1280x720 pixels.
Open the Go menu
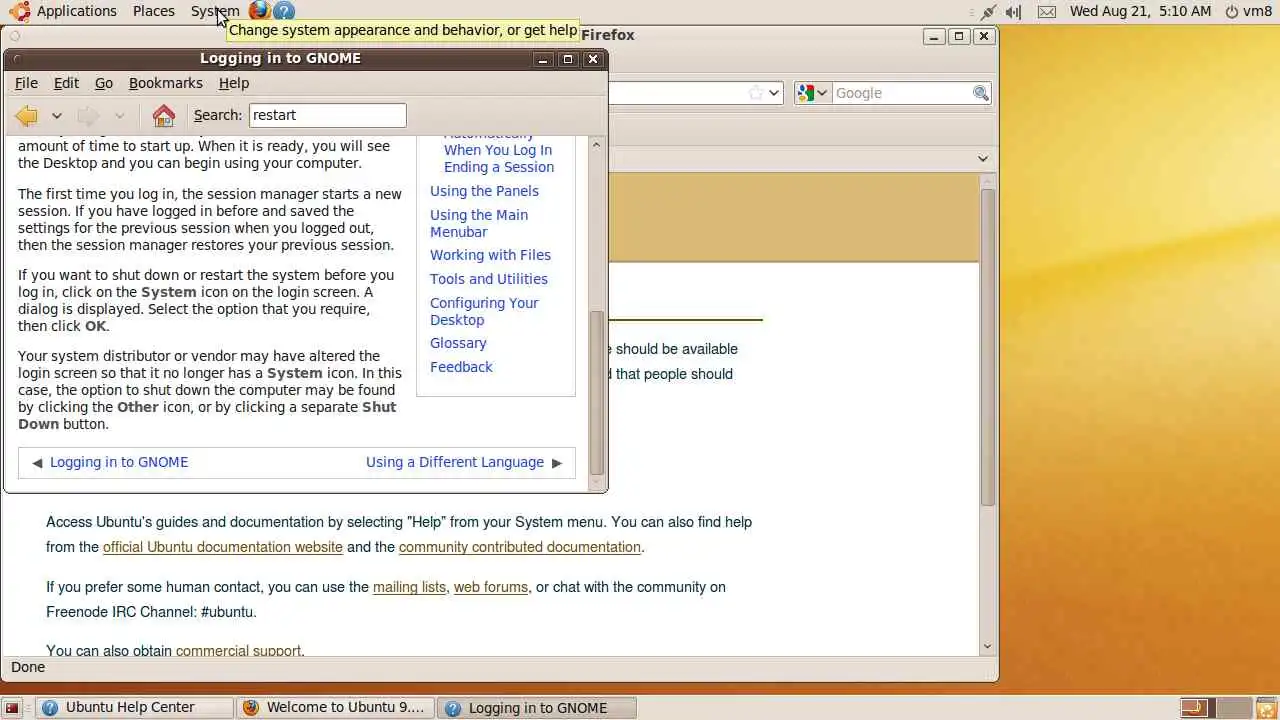(x=104, y=83)
